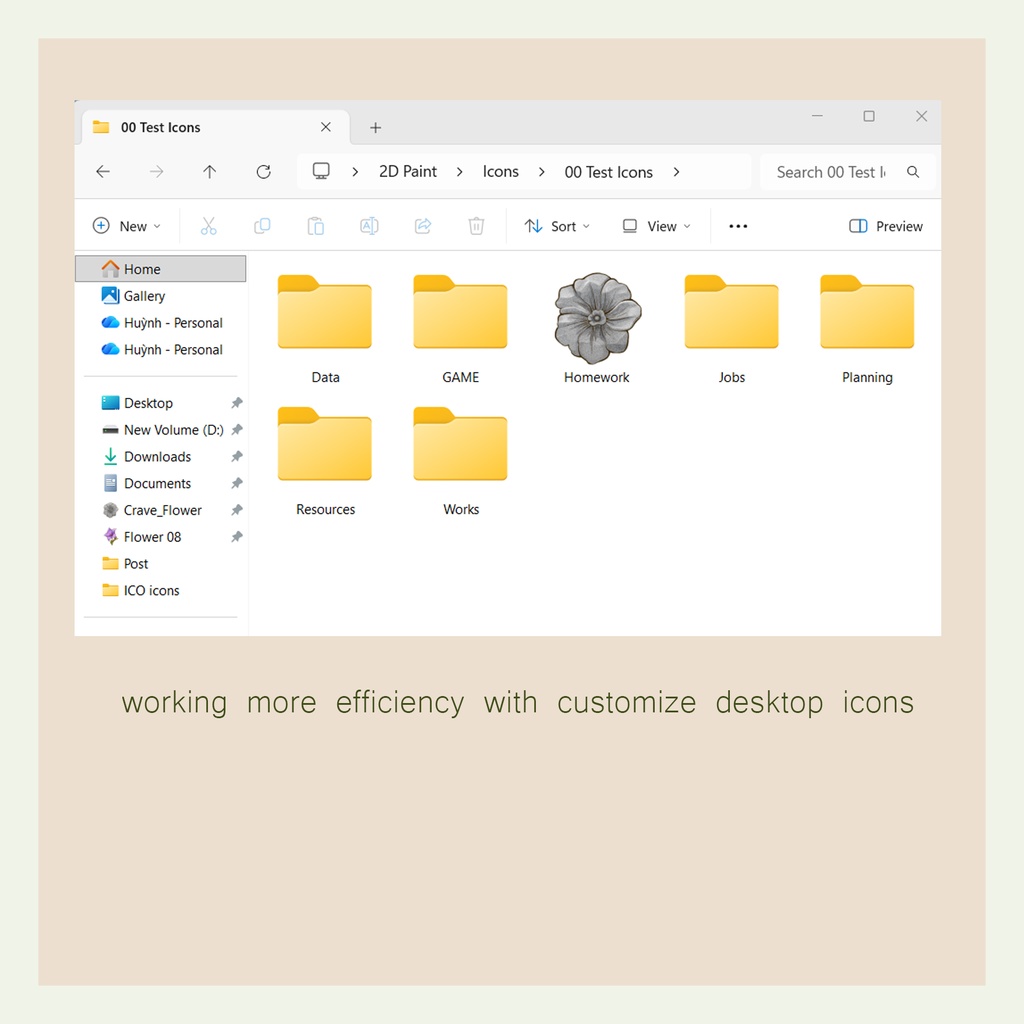Click the Copy icon
1024x1024 pixels.
[262, 226]
